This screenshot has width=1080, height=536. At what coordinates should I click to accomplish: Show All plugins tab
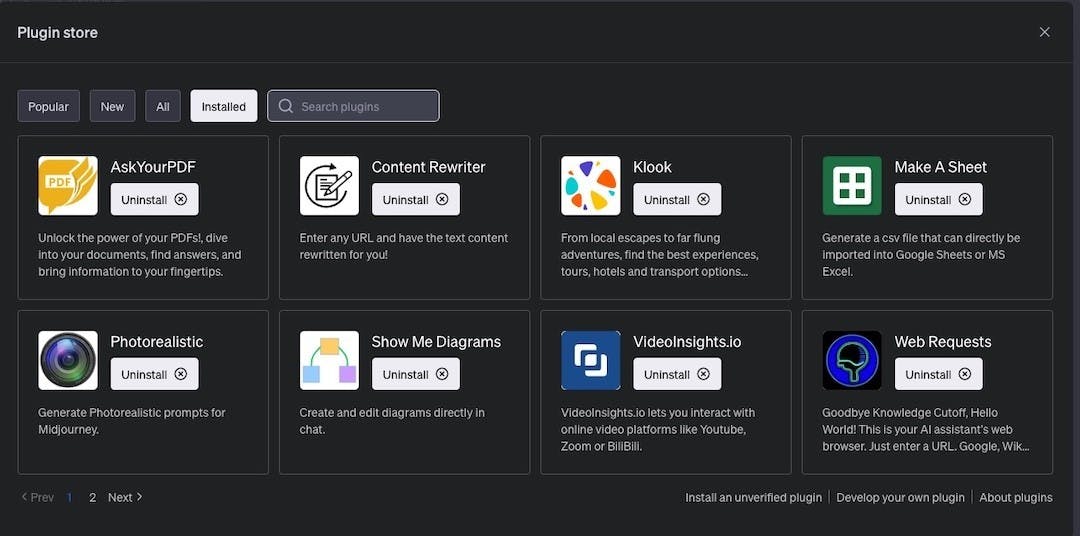pyautogui.click(x=163, y=106)
